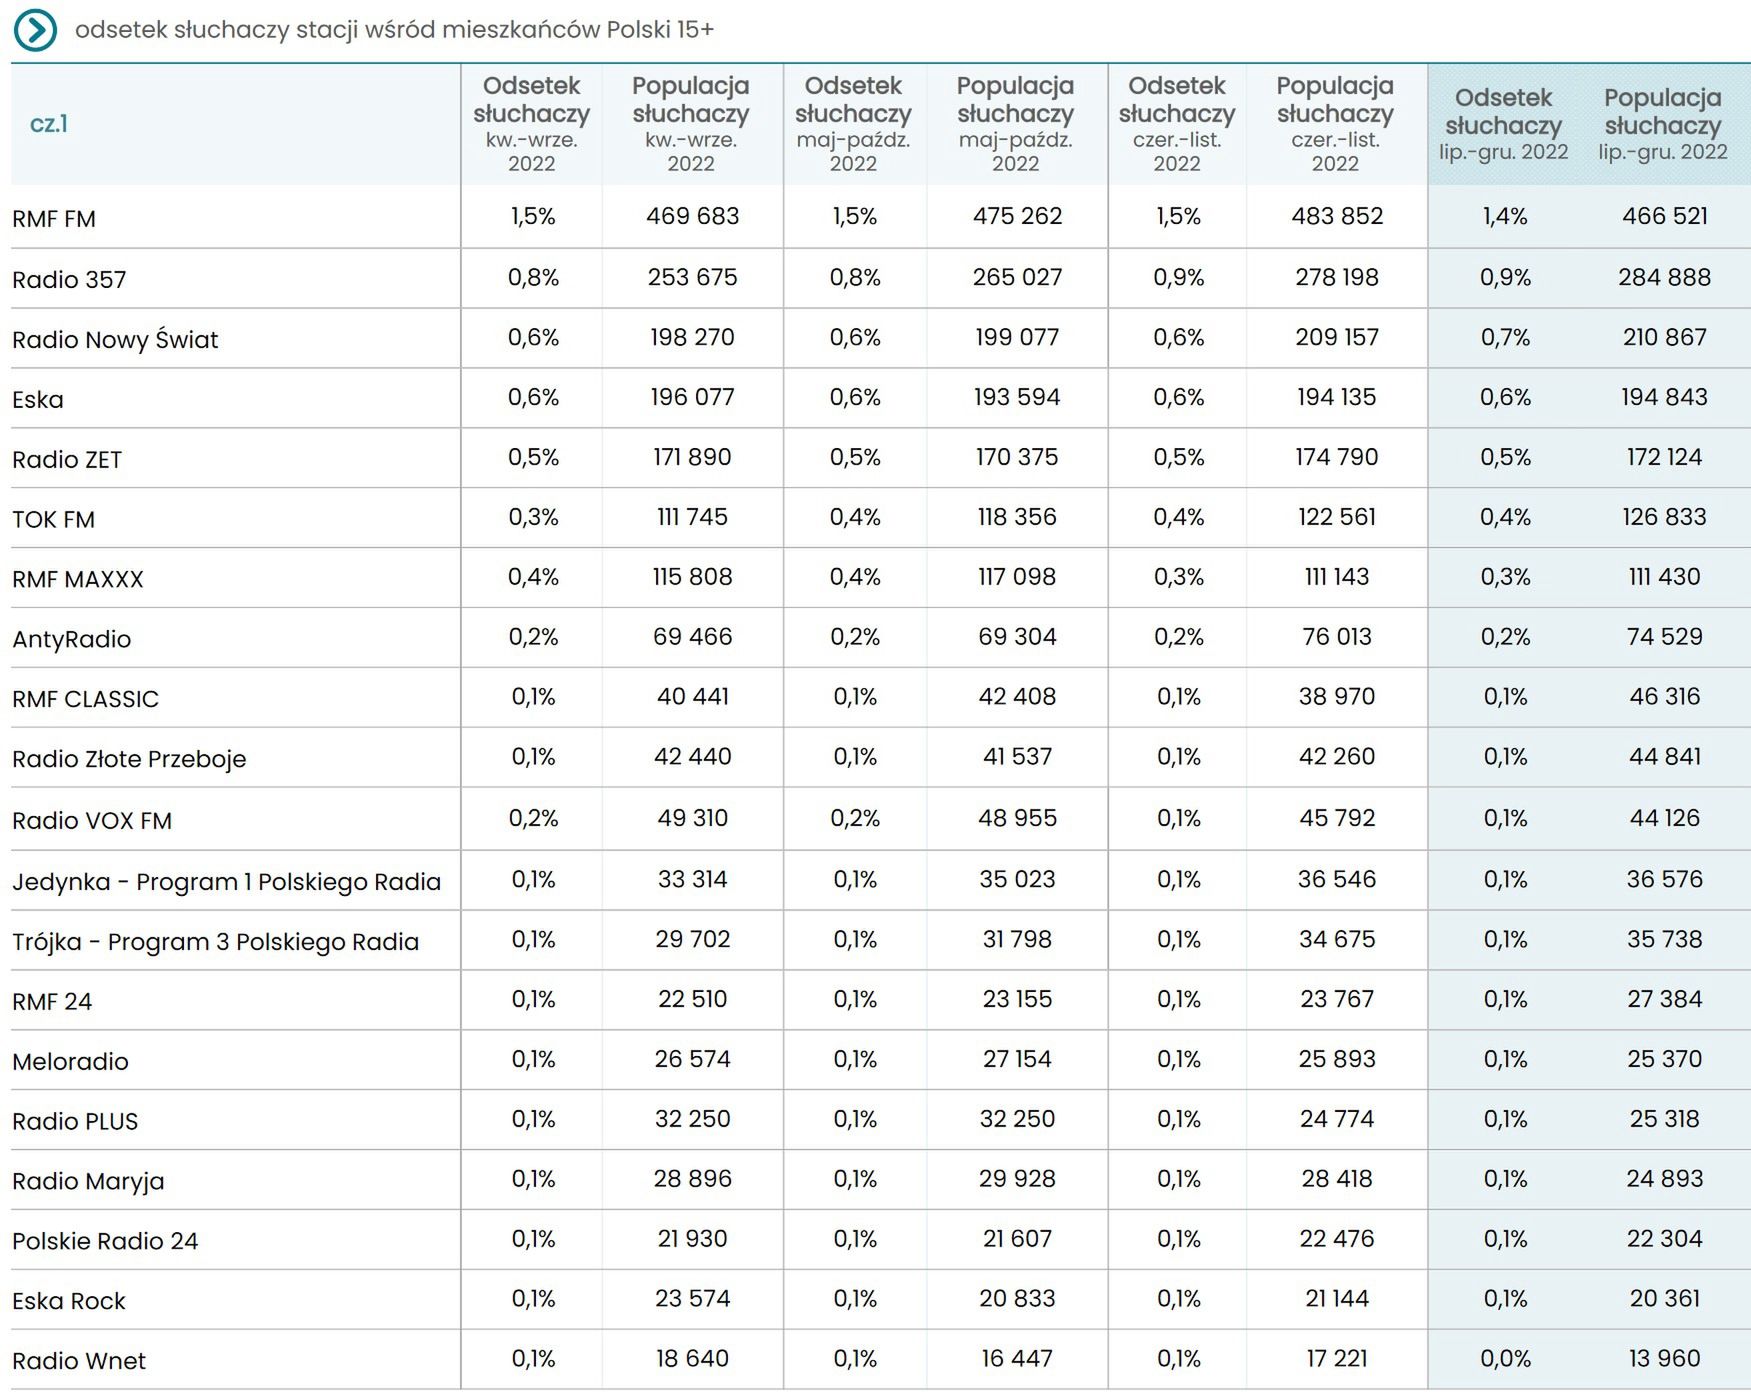1751x1396 pixels.
Task: Click Populacja słuchaczy maj-paźdz. 2022 header
Action: [x=1015, y=124]
